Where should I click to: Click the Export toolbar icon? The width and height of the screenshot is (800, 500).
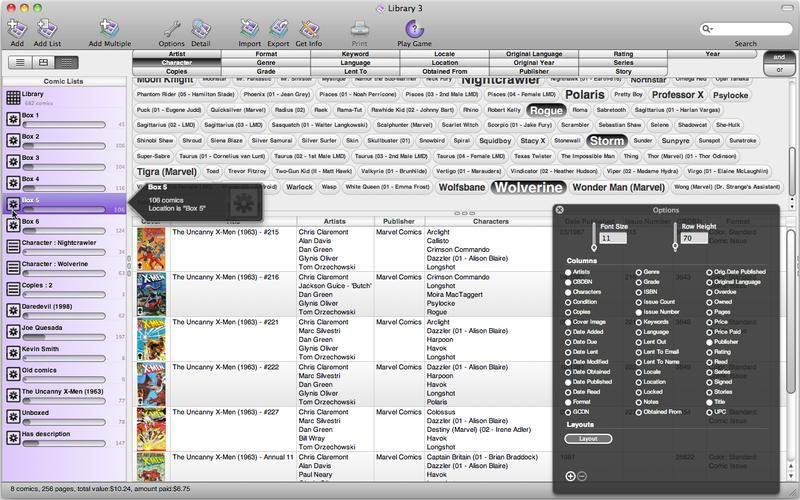[278, 27]
